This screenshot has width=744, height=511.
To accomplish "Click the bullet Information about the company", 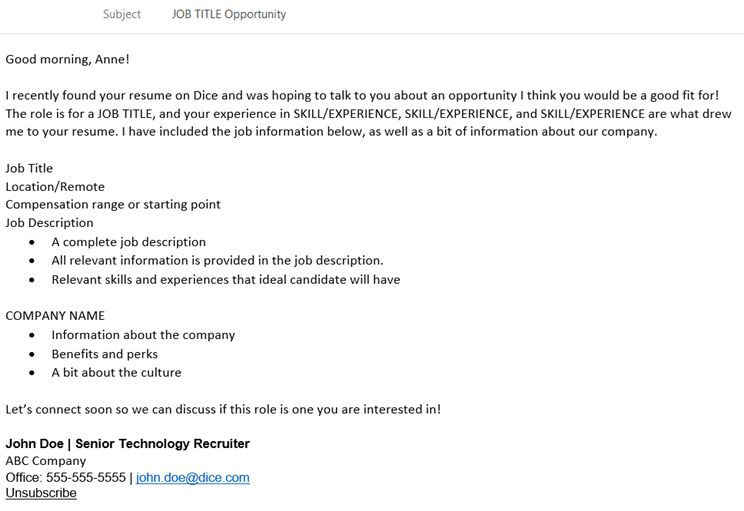I will tap(143, 335).
